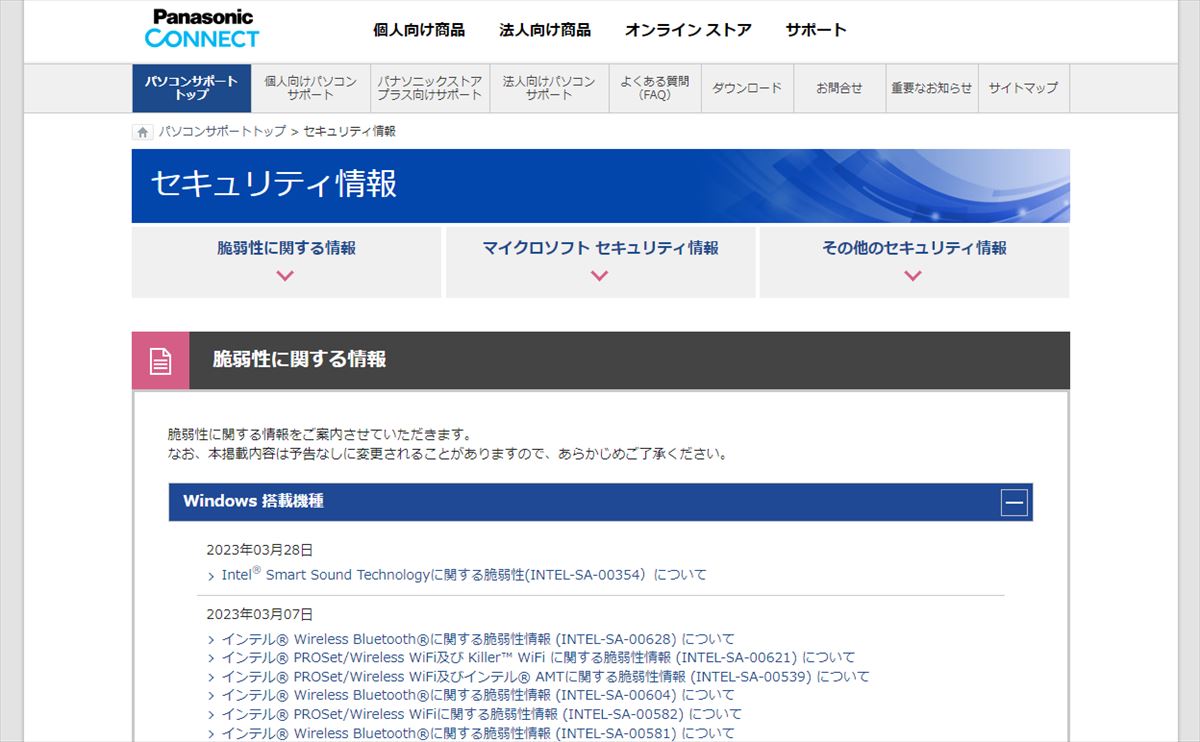Open サポート top menu

click(816, 30)
